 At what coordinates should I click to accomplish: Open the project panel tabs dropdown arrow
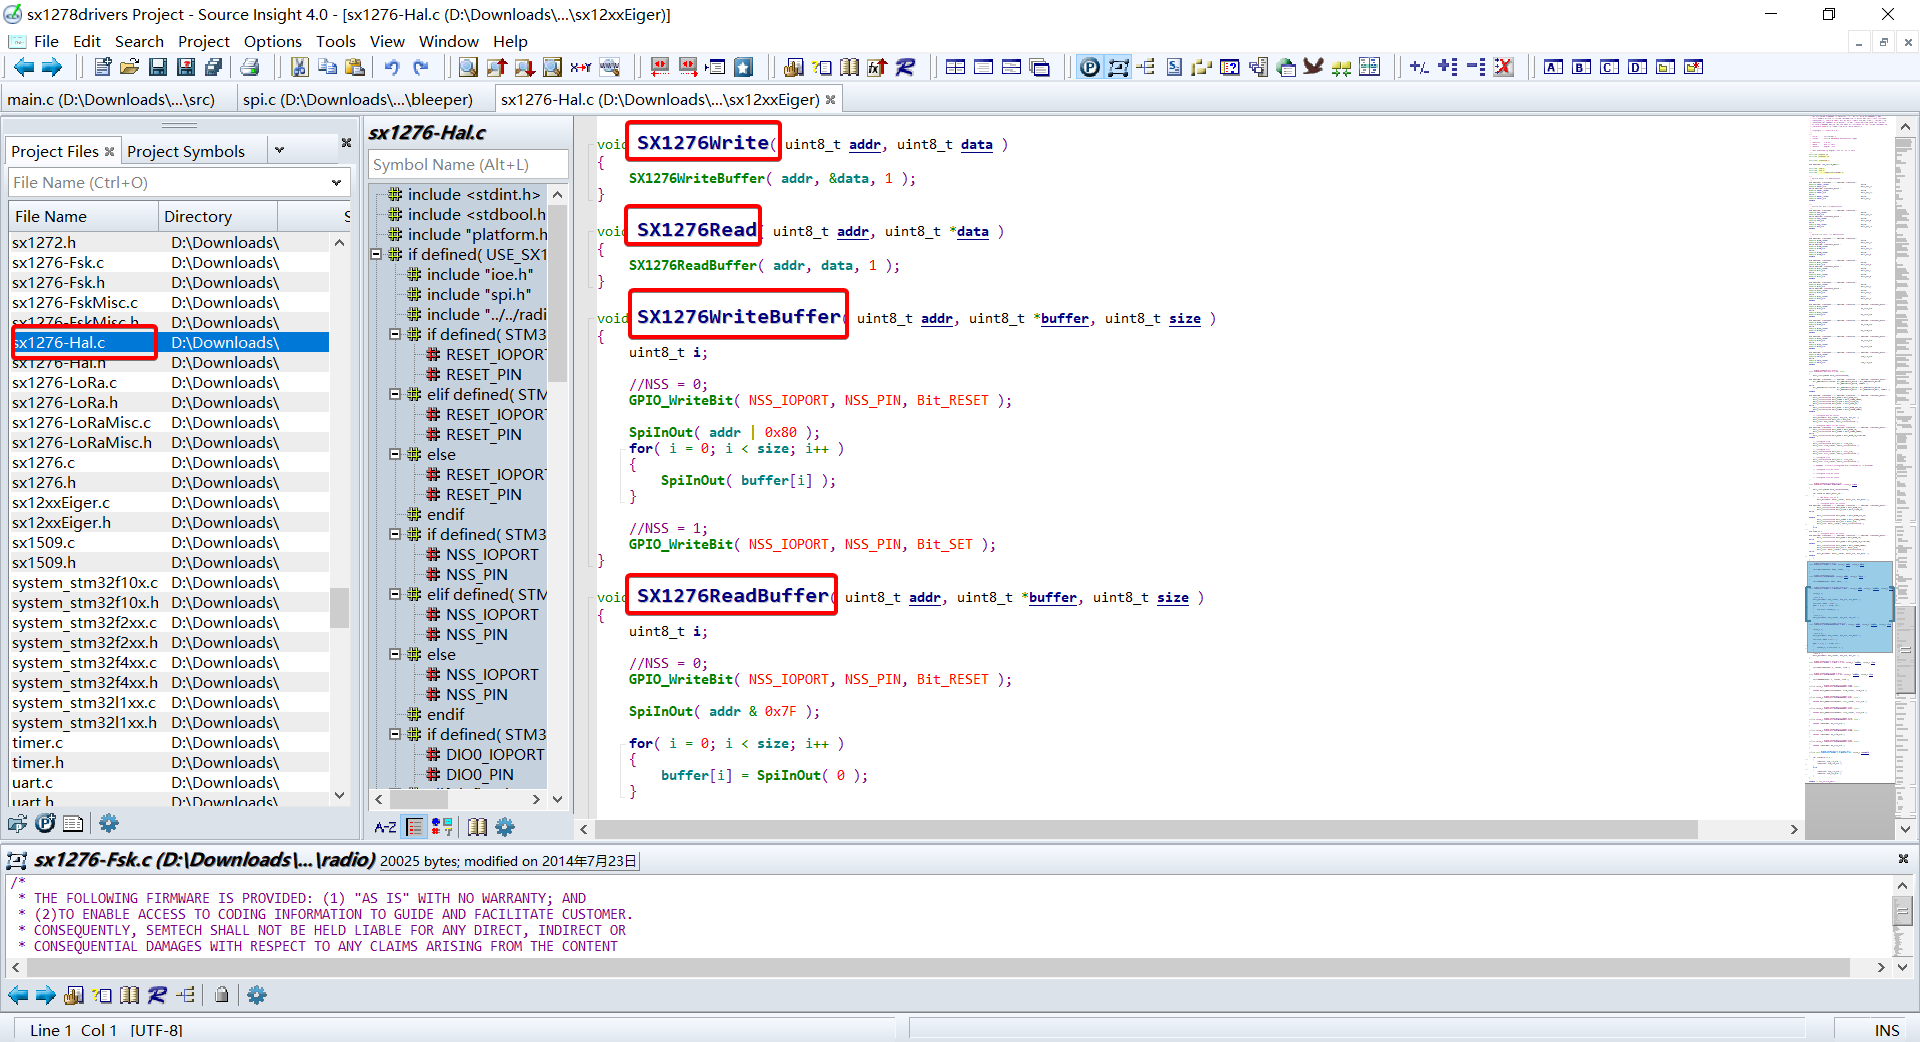pyautogui.click(x=280, y=151)
